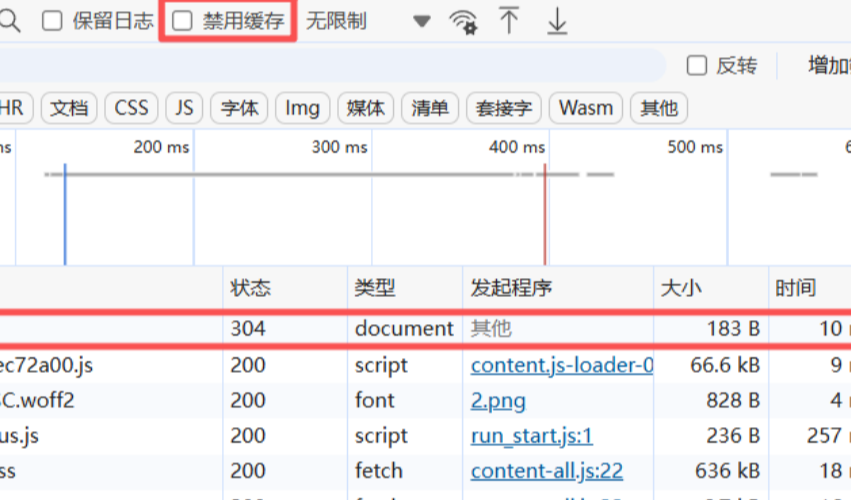Filter requests by CSS type
This screenshot has height=500, width=851.
pos(131,108)
